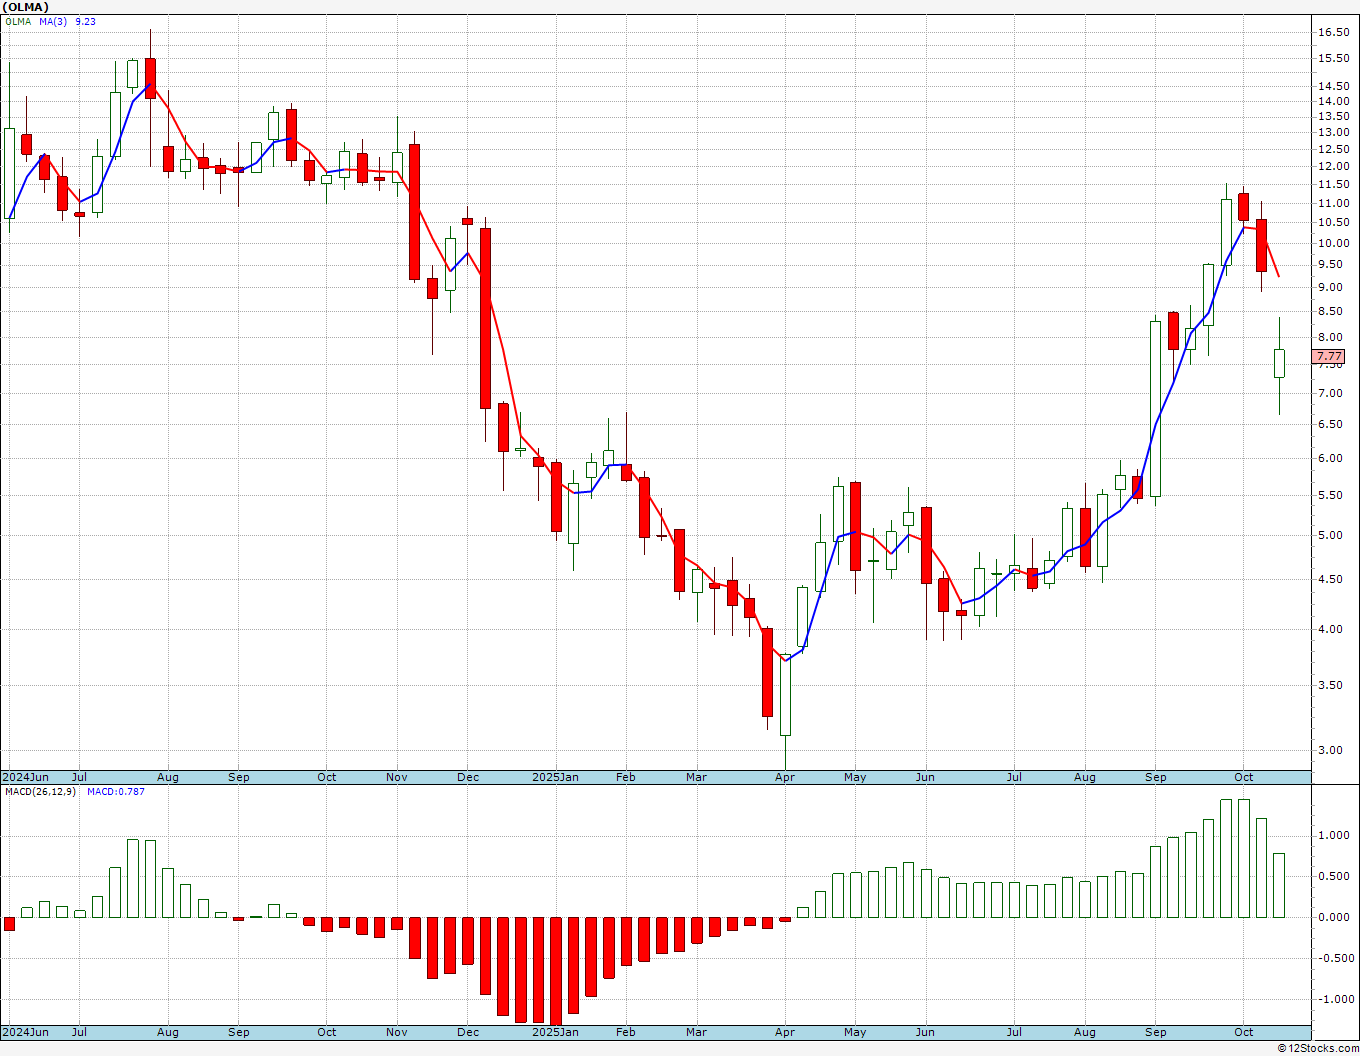
Task: Select the MACD:0.787 value label
Action: click(x=116, y=792)
